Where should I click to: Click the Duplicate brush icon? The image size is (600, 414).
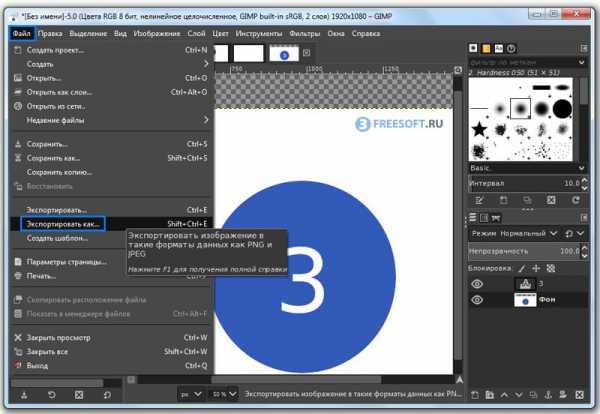point(527,200)
